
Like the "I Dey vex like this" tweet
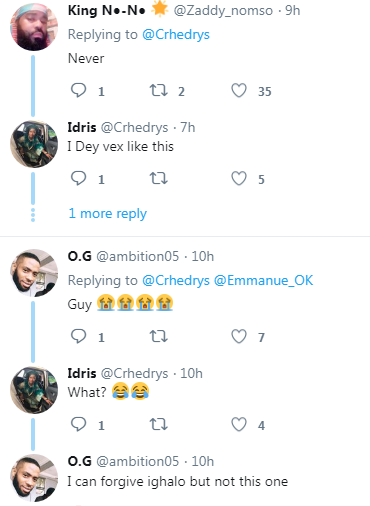click(239, 178)
